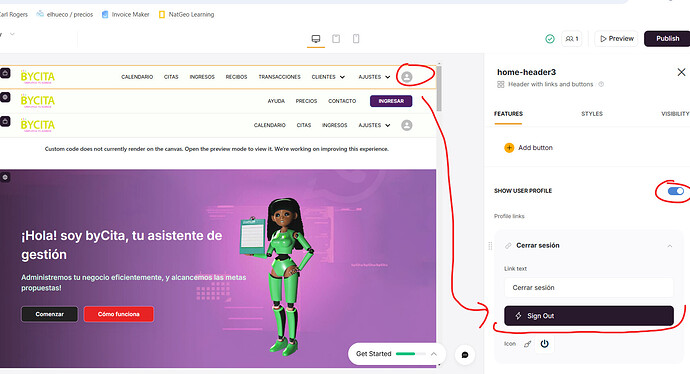Open the chat bubble support icon
The height and width of the screenshot is (374, 690).
click(x=465, y=355)
